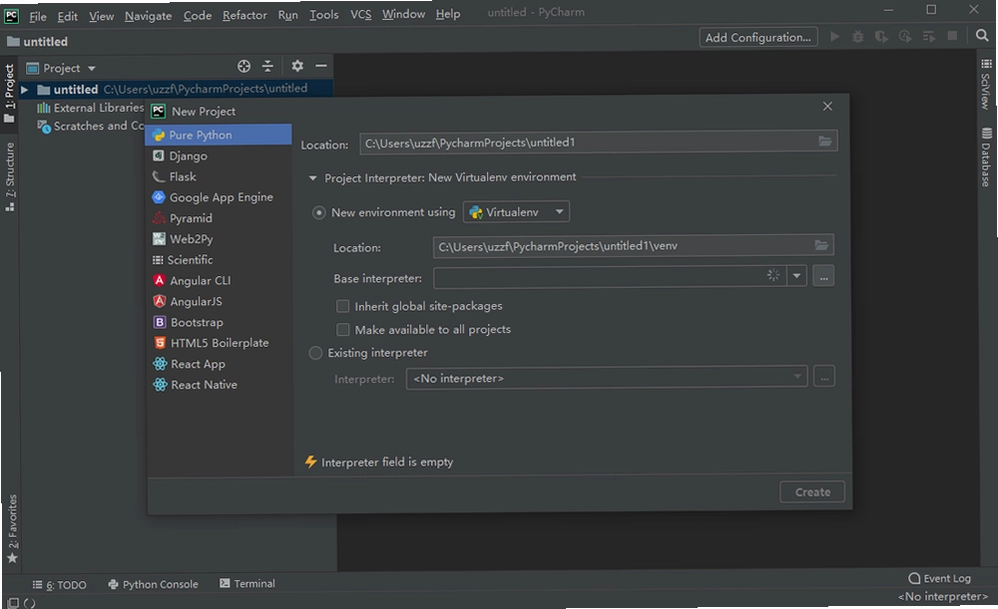This screenshot has width=998, height=609.
Task: Browse folder icon in project Location field
Action: tap(825, 141)
